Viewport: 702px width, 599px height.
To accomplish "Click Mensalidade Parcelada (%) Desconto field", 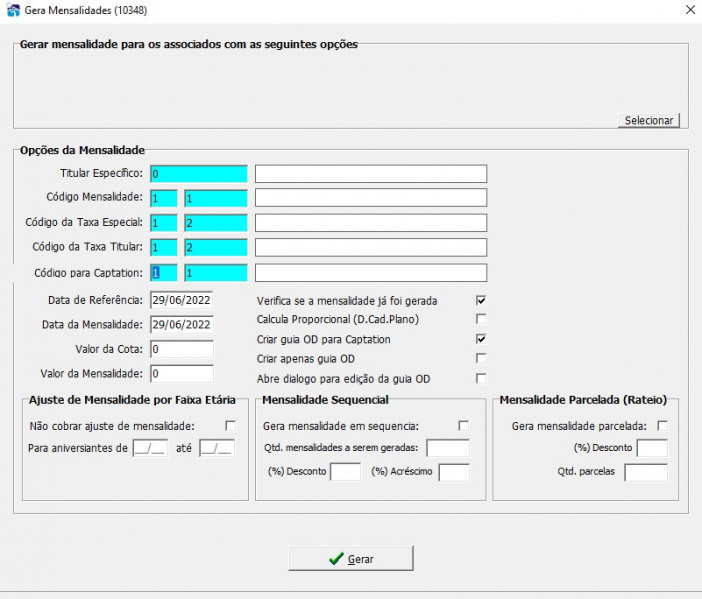I will 652,448.
